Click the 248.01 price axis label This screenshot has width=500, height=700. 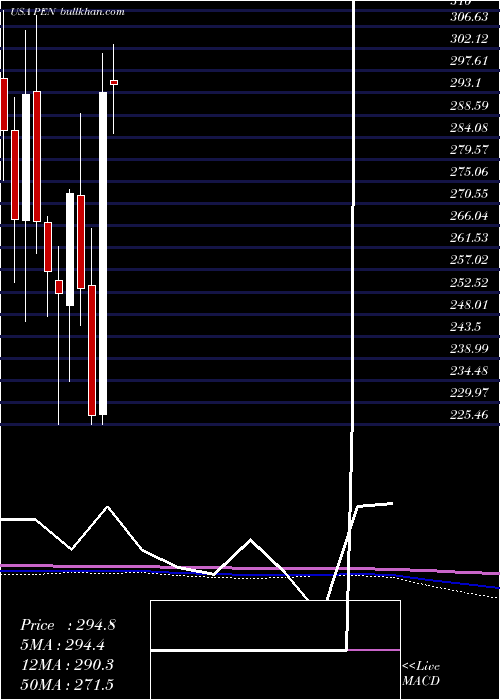click(469, 304)
